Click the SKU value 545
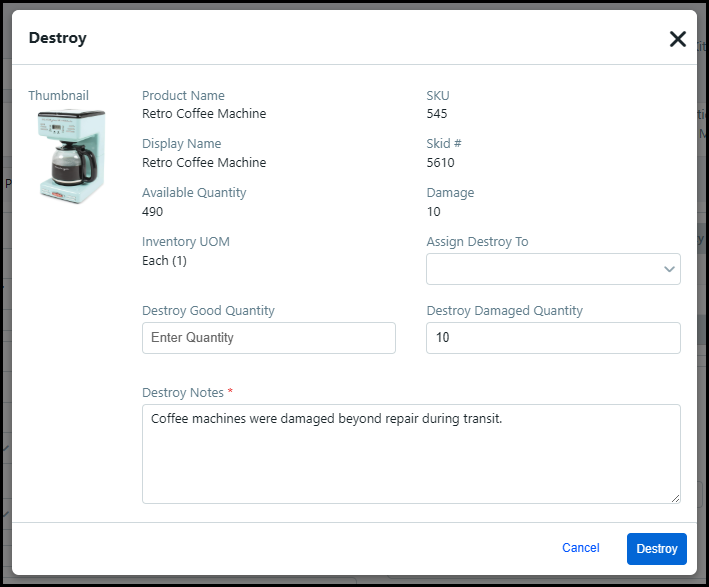 (437, 114)
